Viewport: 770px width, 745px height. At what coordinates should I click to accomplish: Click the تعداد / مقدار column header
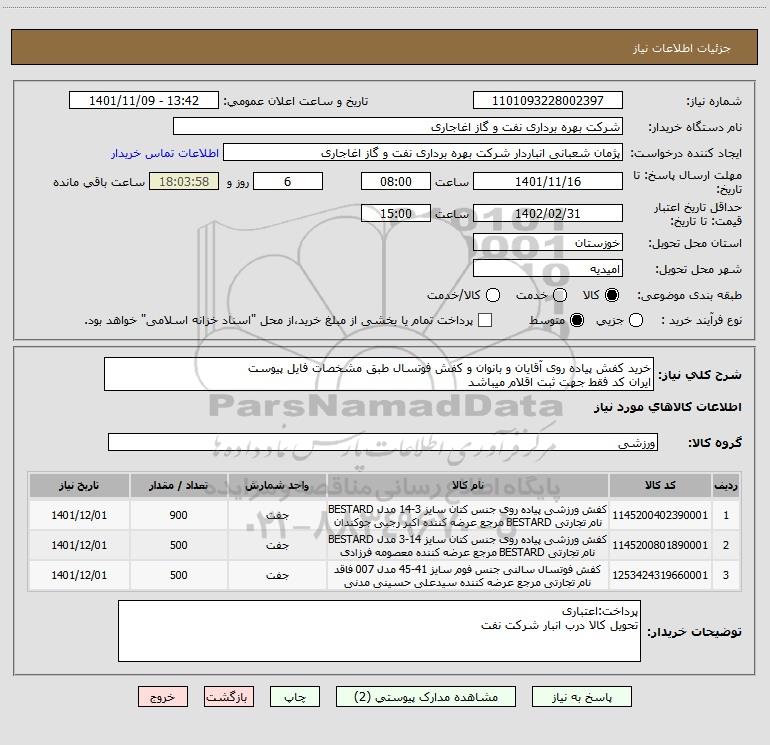click(178, 485)
